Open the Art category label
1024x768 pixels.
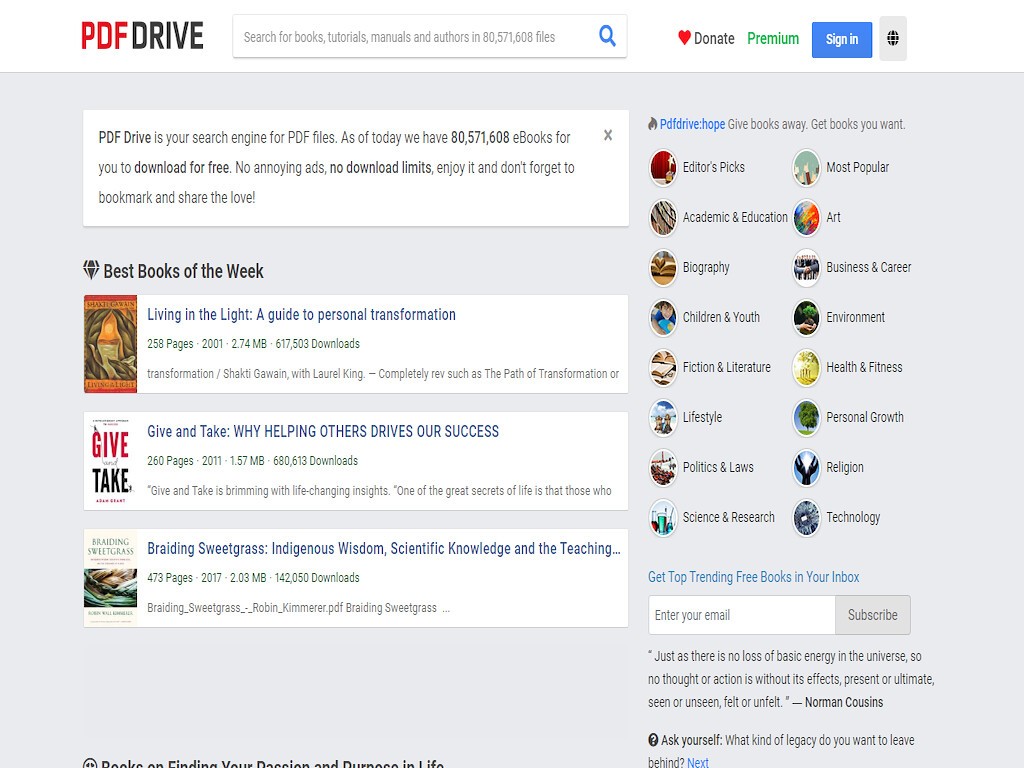(x=833, y=217)
